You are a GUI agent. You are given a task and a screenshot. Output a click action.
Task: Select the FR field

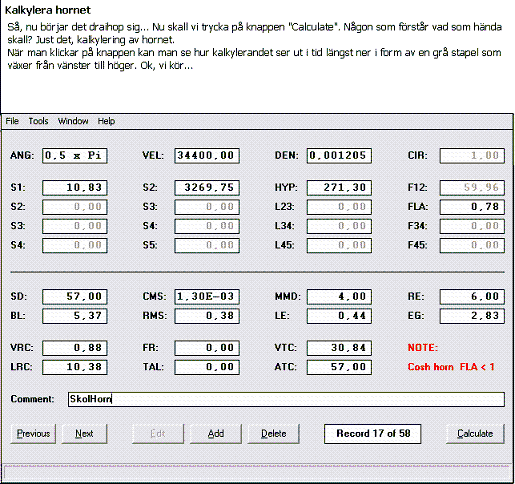(207, 348)
